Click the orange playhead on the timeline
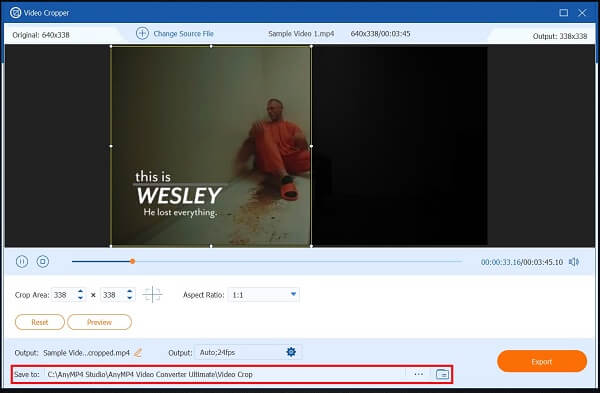This screenshot has width=600, height=393. (132, 261)
